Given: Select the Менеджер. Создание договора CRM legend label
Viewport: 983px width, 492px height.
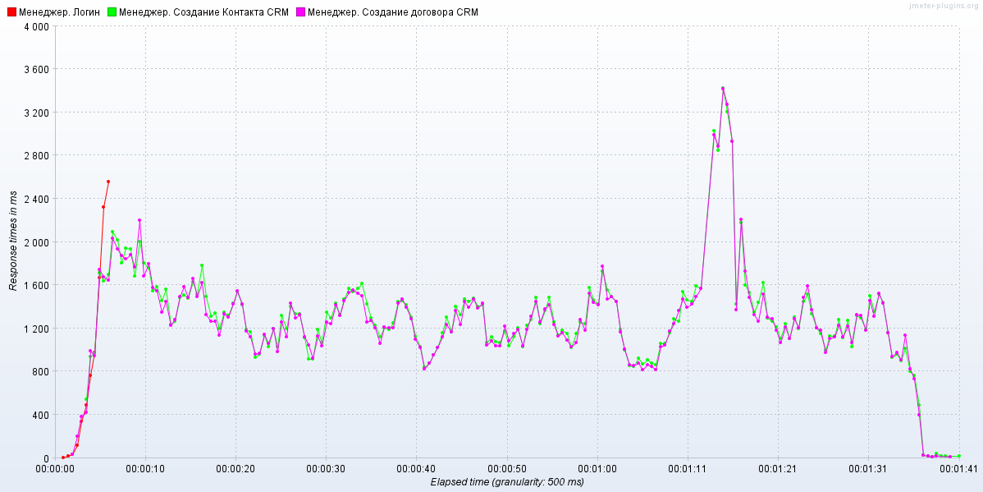Looking at the screenshot, I should point(393,12).
